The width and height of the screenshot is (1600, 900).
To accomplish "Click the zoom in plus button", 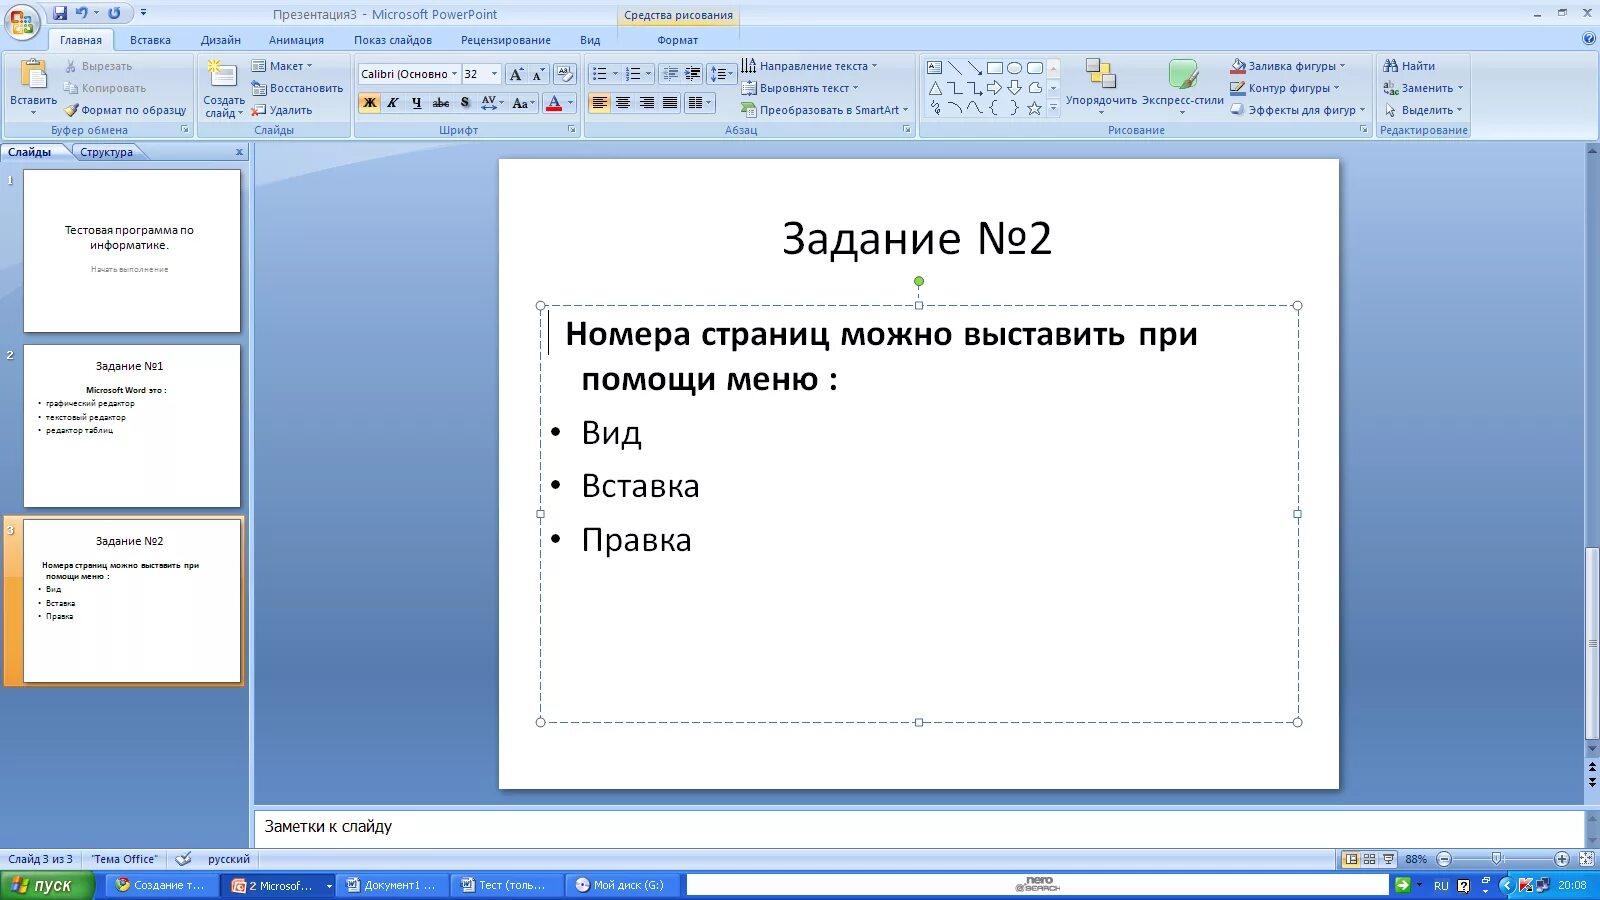I will pos(1562,859).
